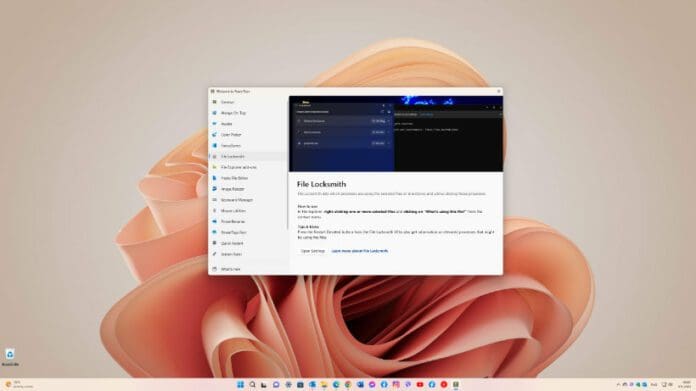
Task: Open the Instagram taskbar icon
Action: [x=396, y=384]
